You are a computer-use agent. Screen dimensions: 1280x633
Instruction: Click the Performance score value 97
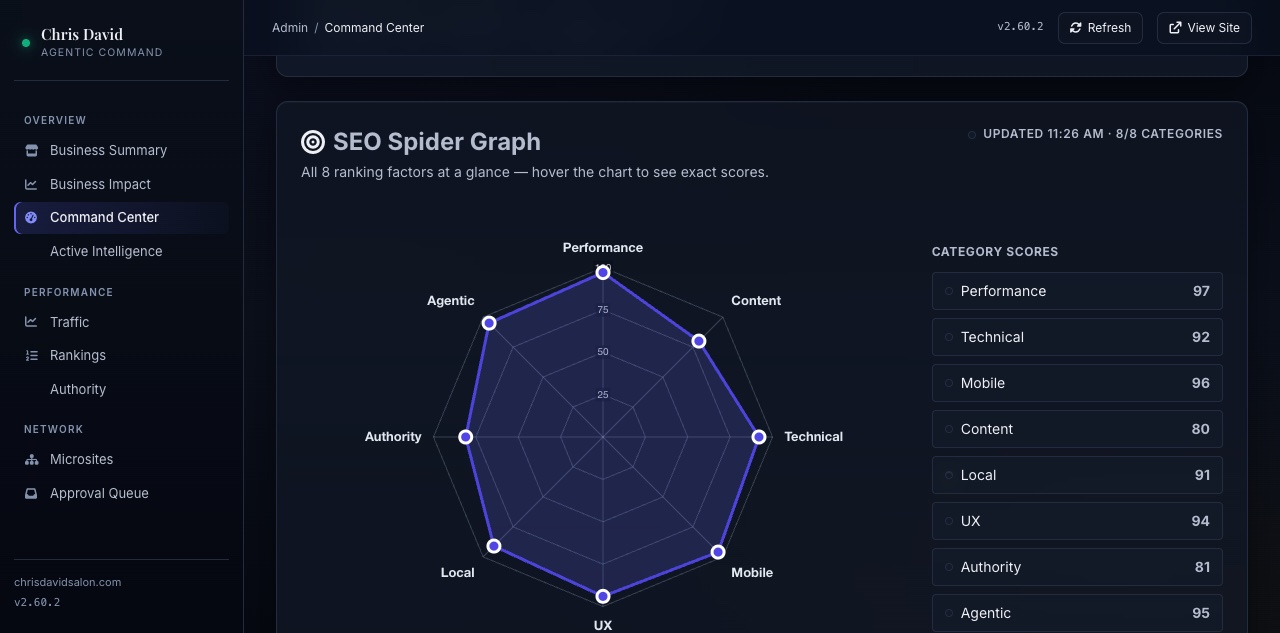click(1201, 291)
